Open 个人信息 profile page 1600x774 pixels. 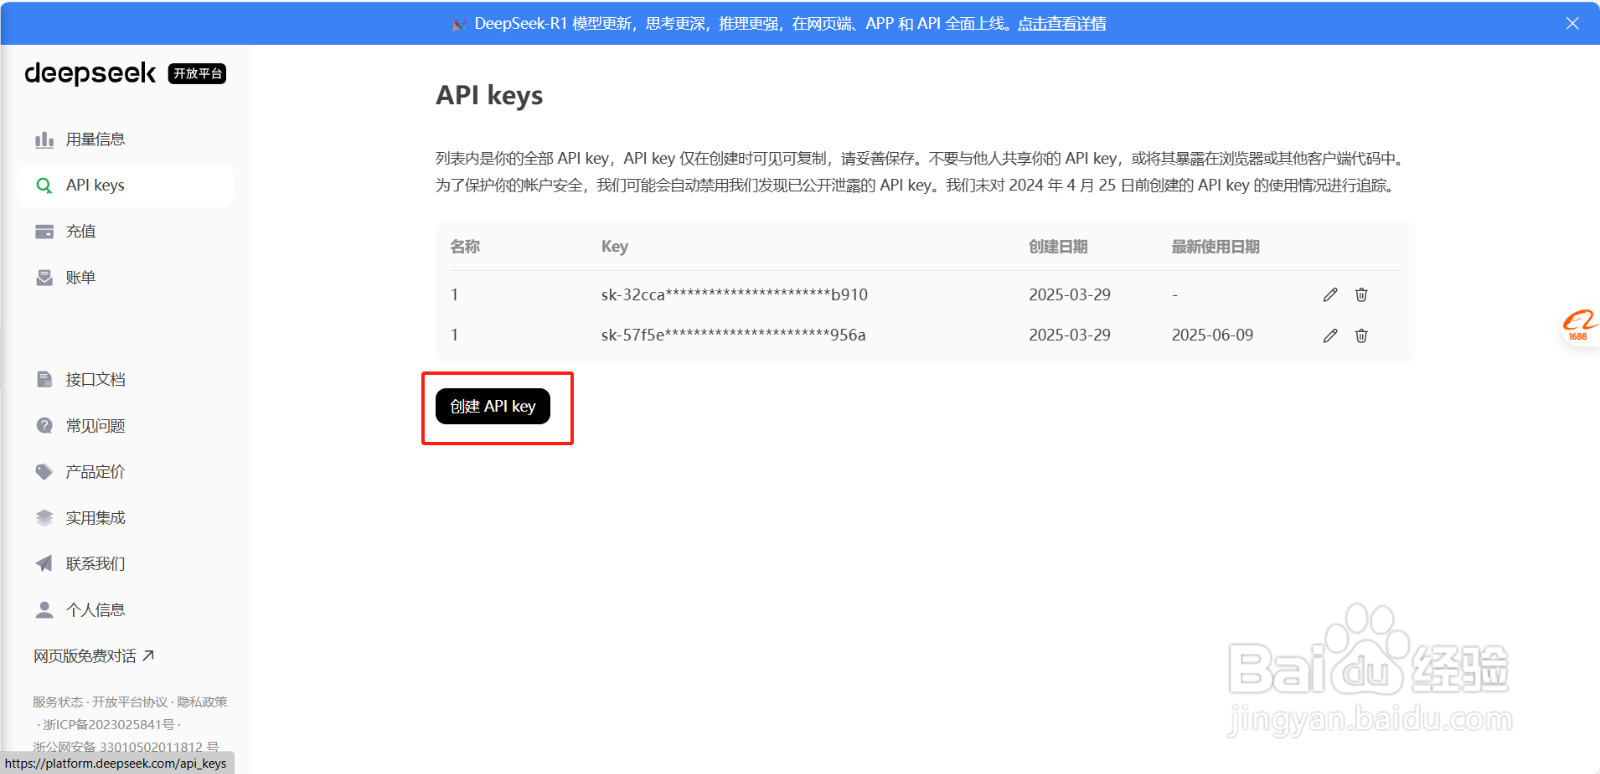pos(126,610)
